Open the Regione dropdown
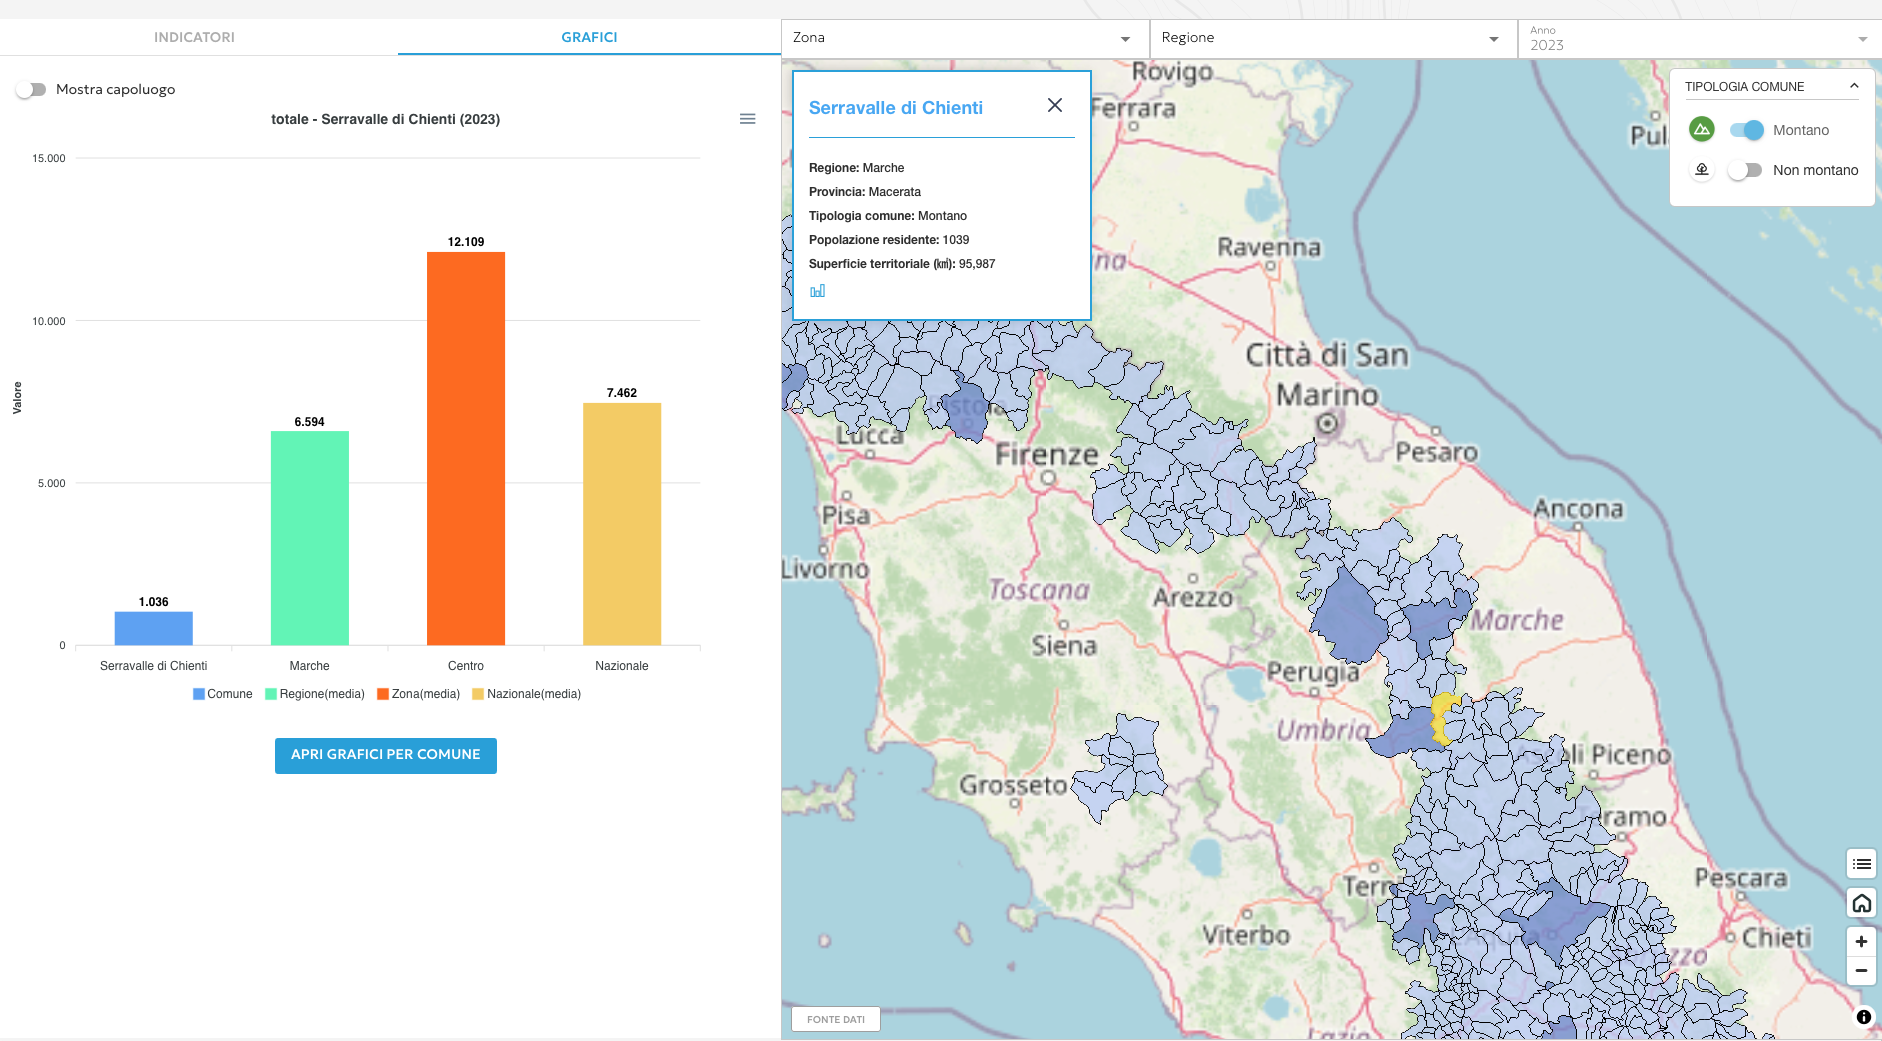The width and height of the screenshot is (1882, 1041). [x=1332, y=38]
